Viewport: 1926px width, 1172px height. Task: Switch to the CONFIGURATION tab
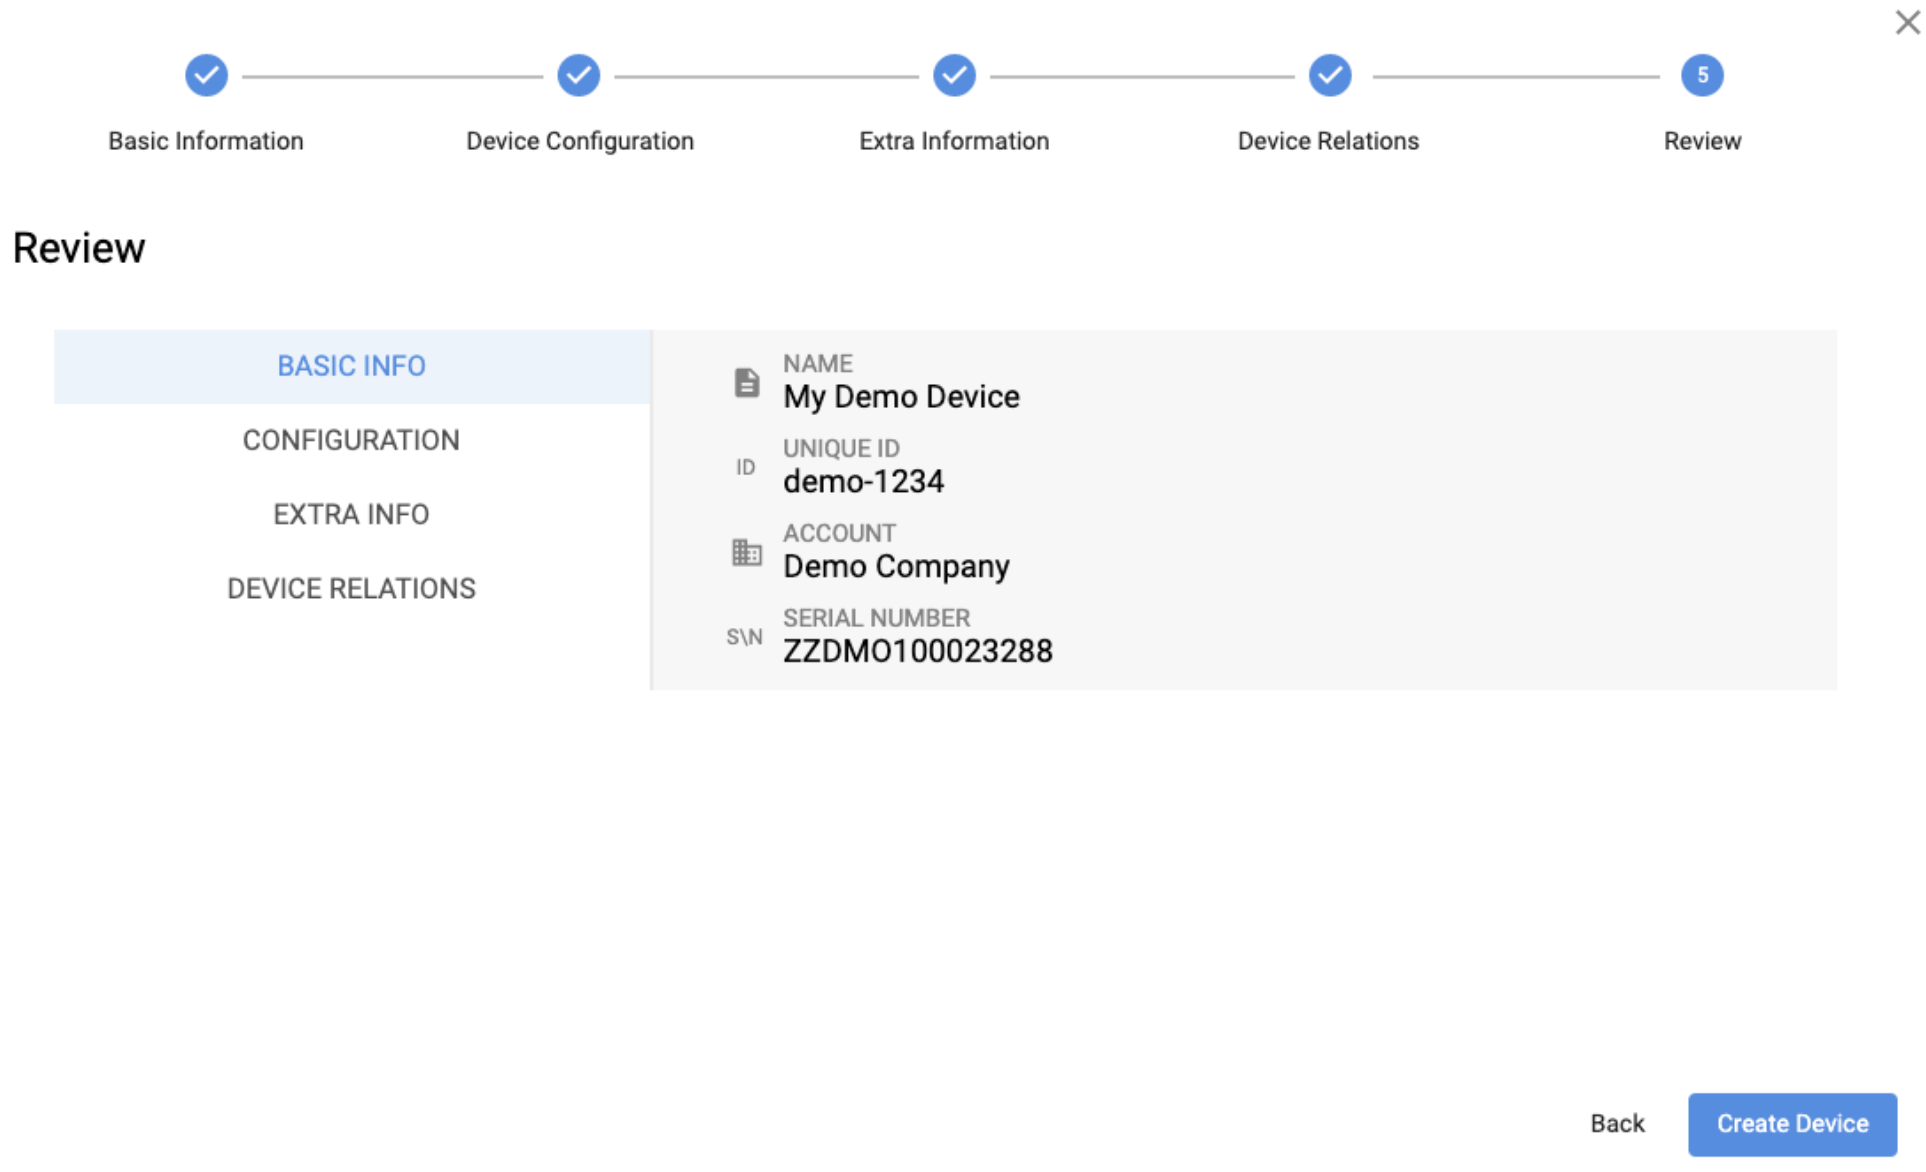pyautogui.click(x=351, y=440)
